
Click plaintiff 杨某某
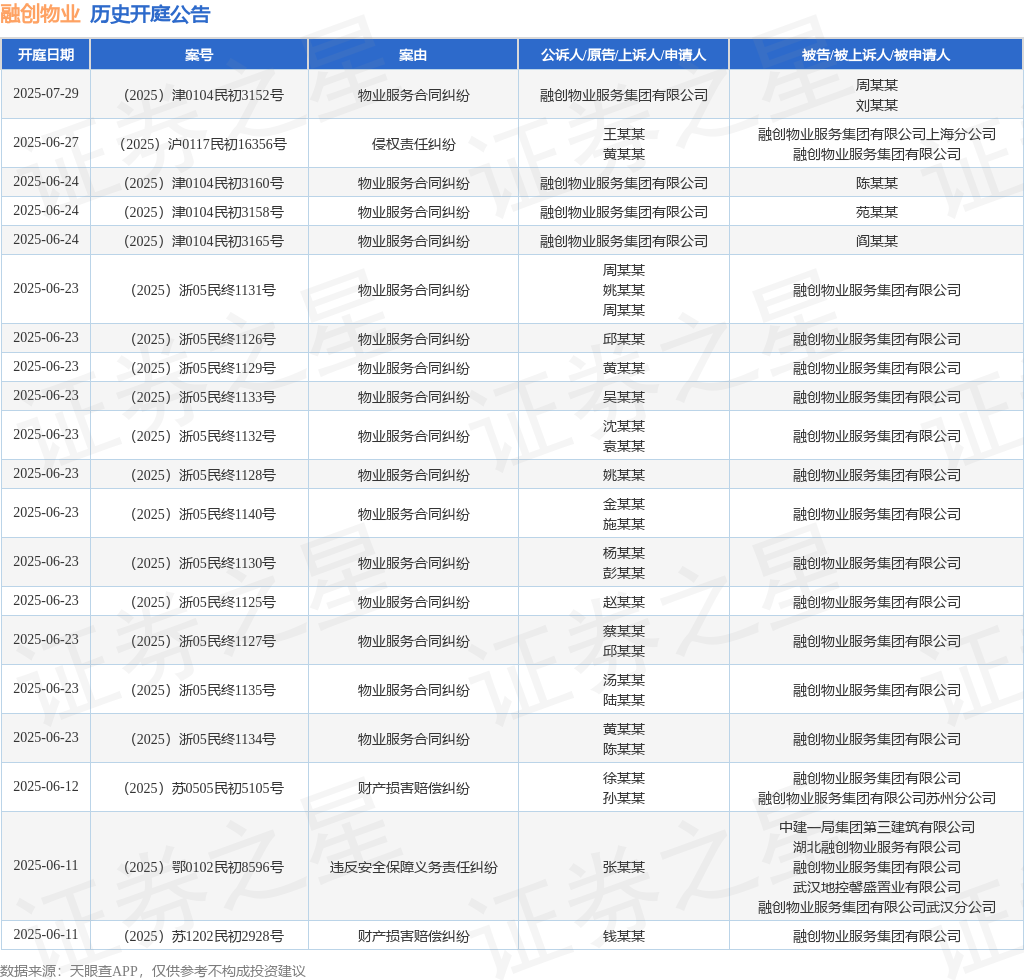[624, 553]
